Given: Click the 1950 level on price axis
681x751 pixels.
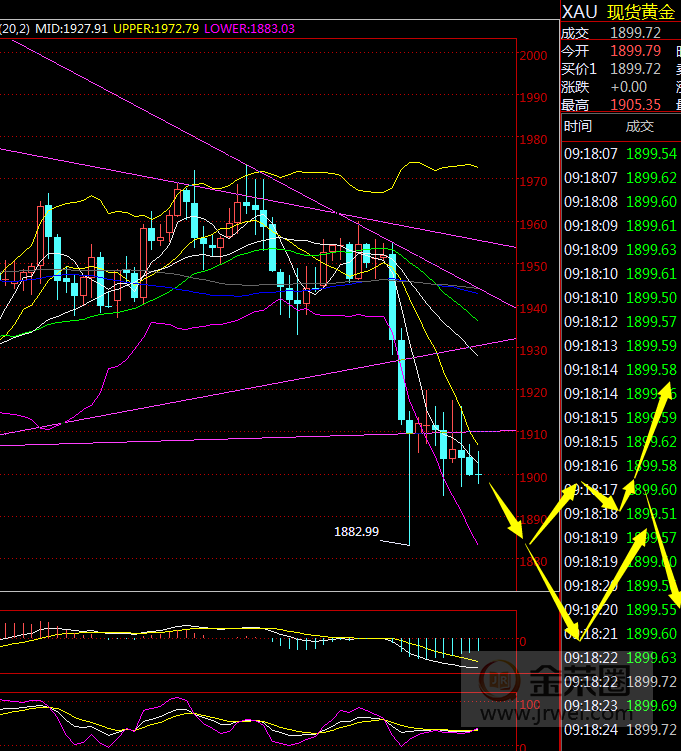Looking at the screenshot, I should tap(533, 267).
